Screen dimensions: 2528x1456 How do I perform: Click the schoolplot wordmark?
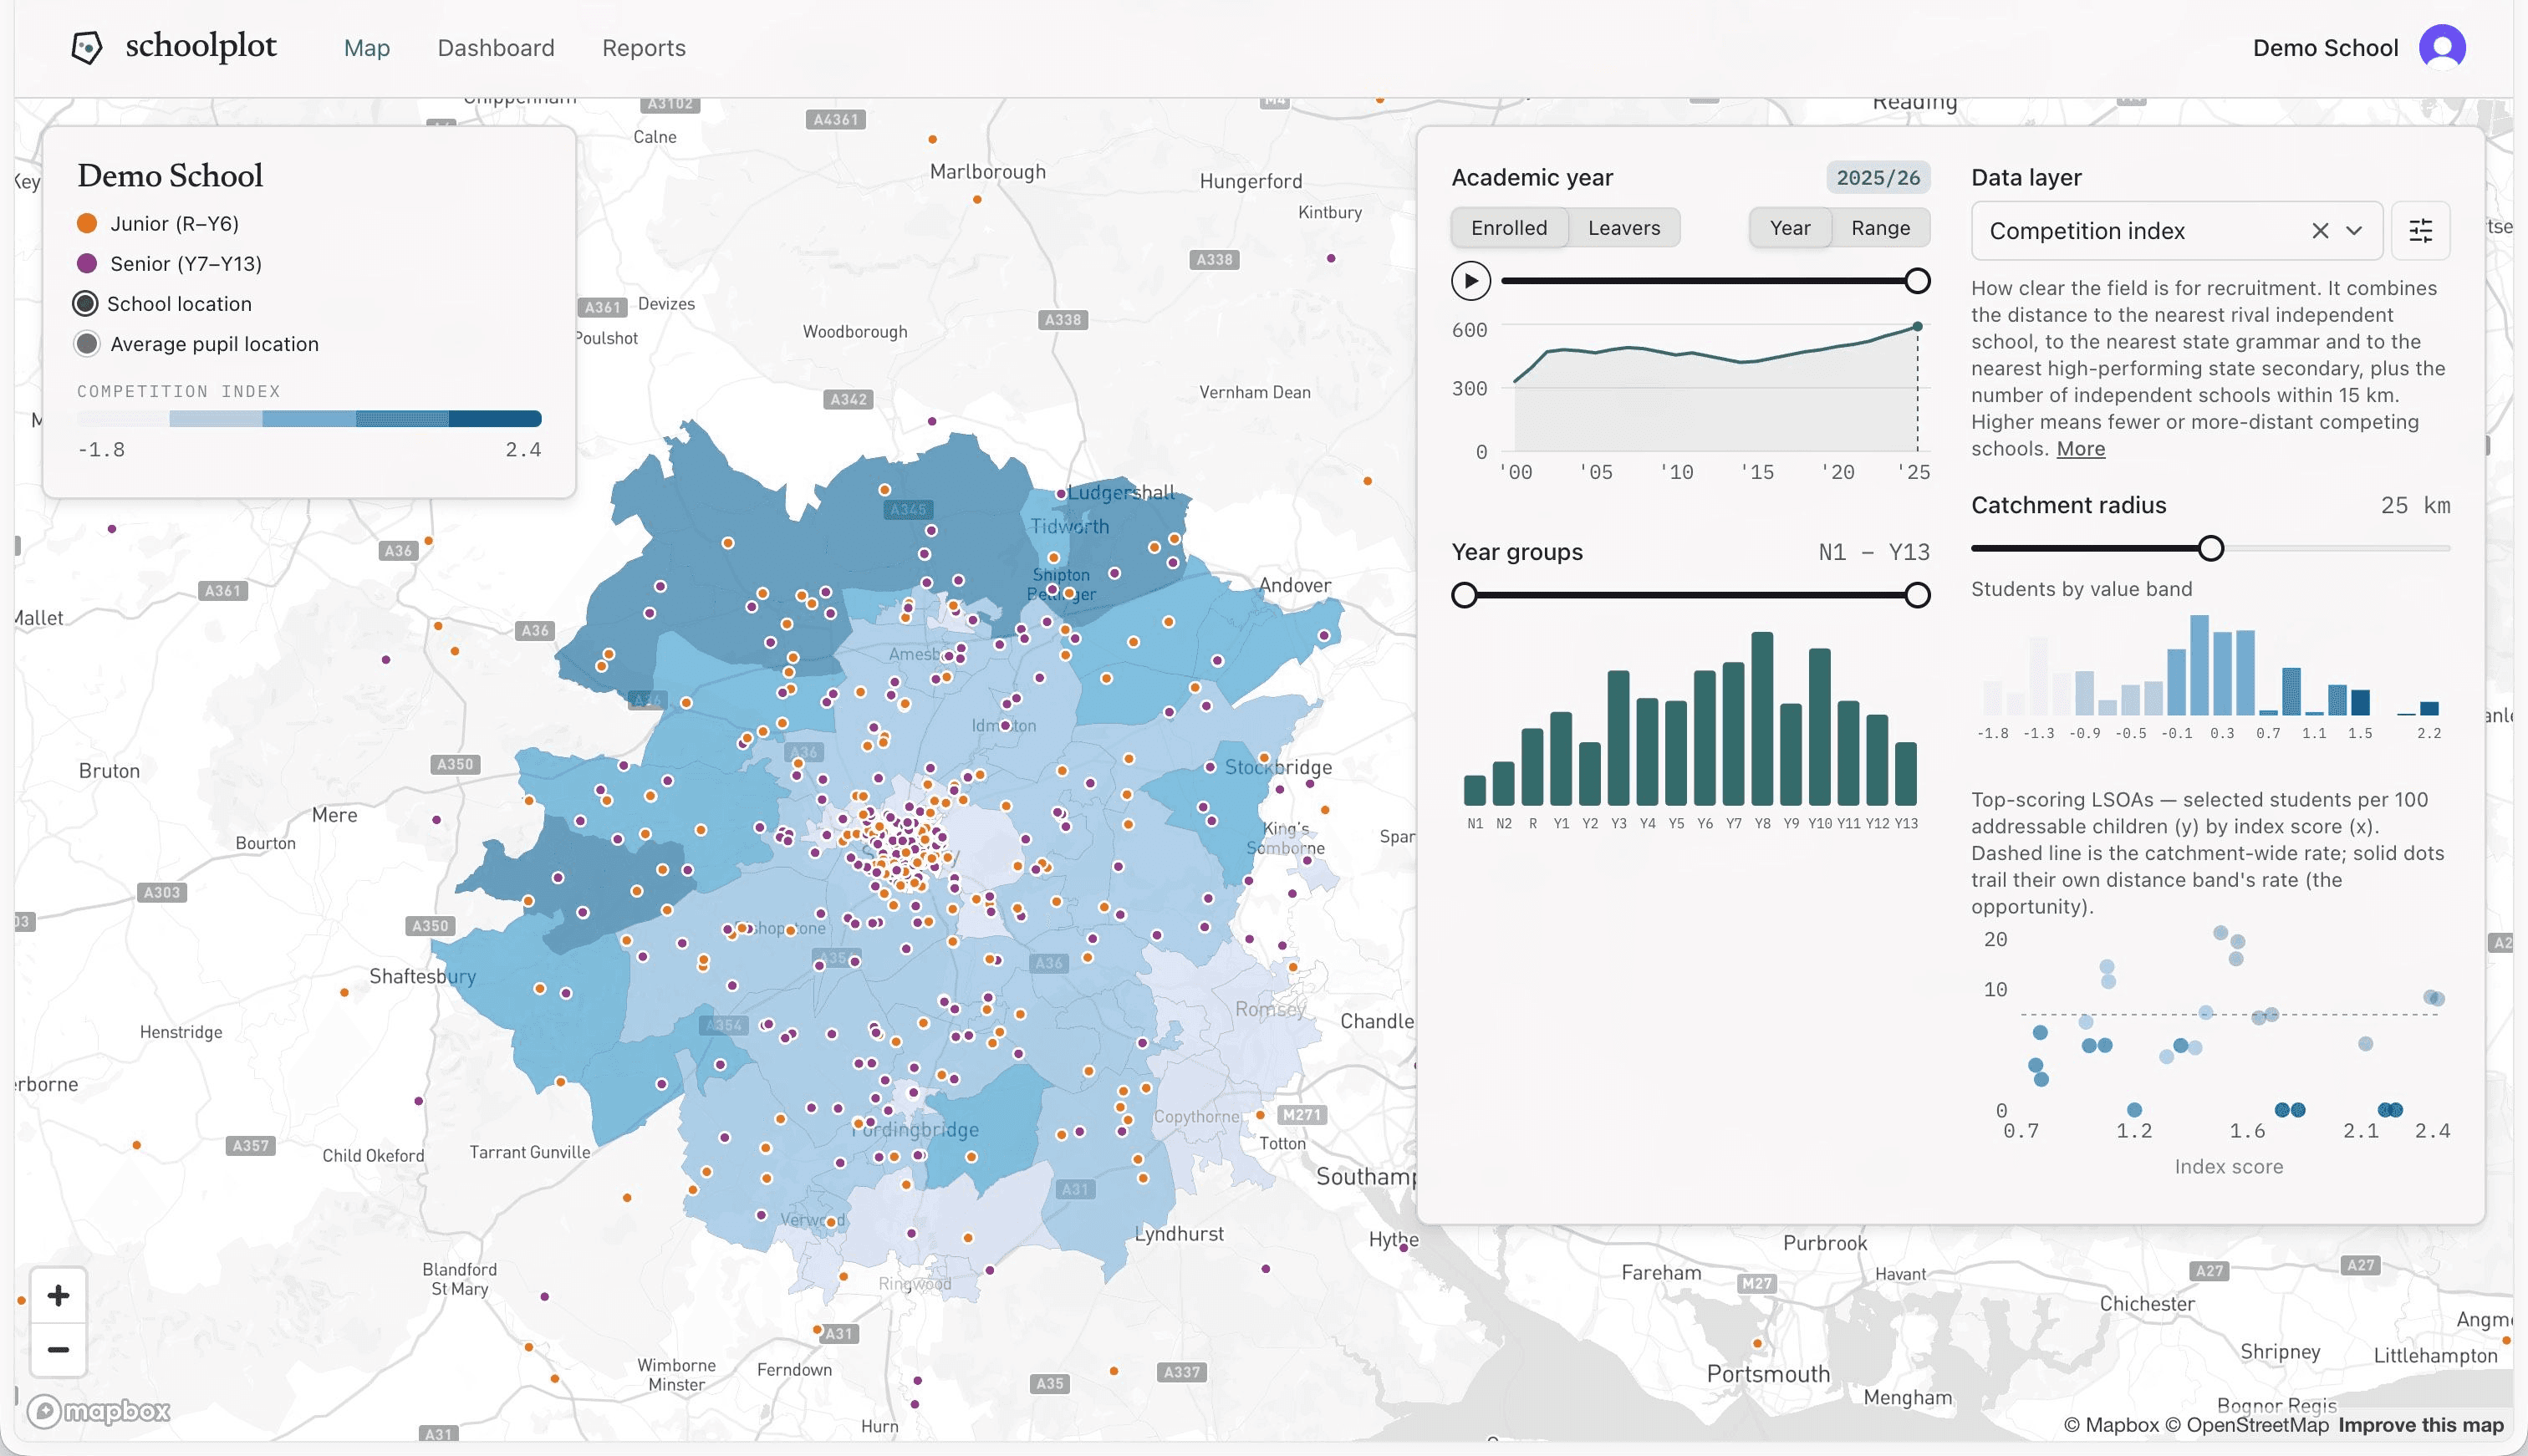[x=201, y=46]
